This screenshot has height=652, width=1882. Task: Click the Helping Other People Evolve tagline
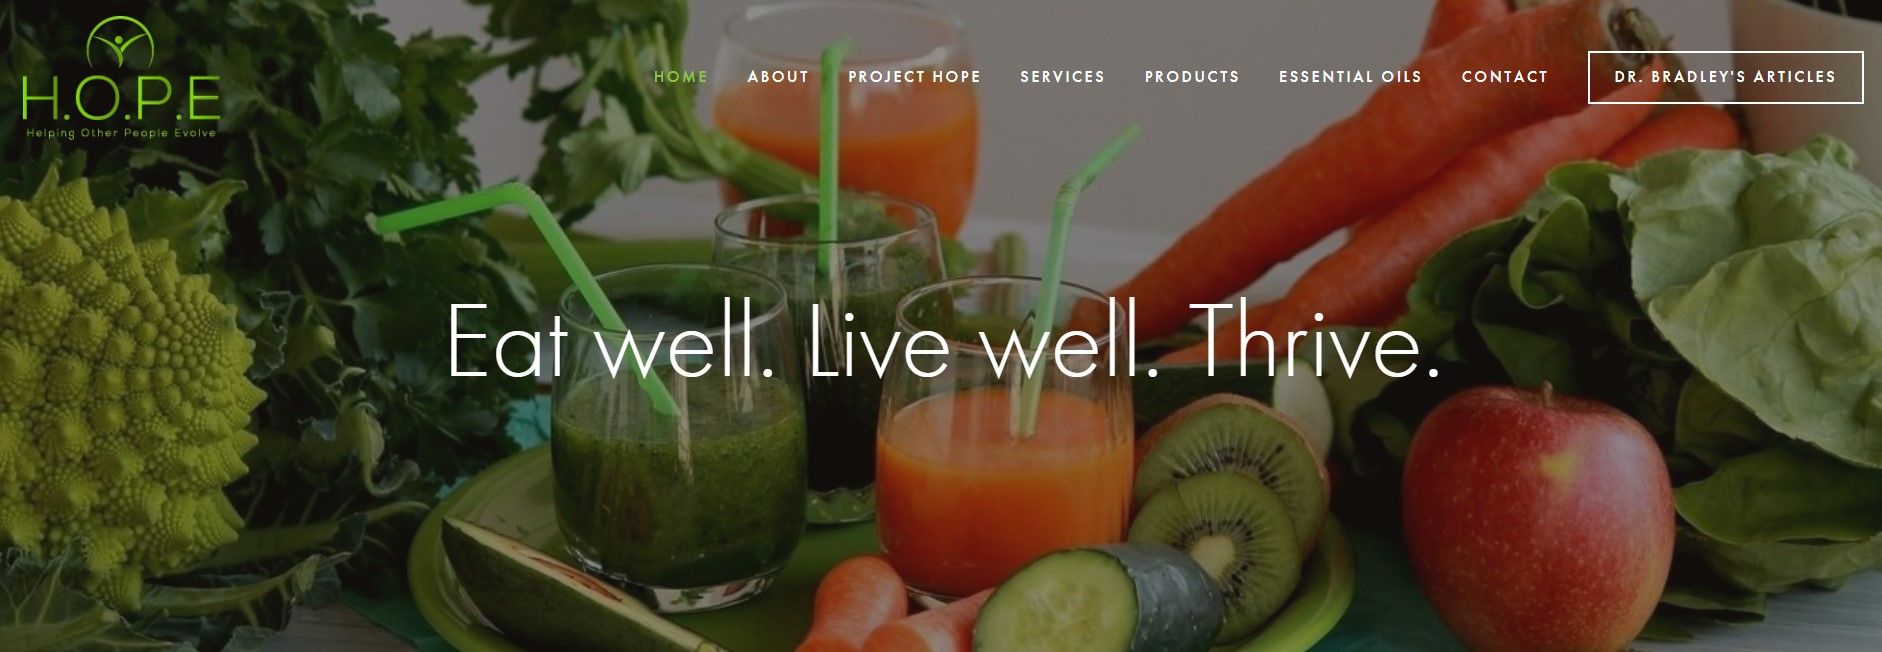point(121,133)
